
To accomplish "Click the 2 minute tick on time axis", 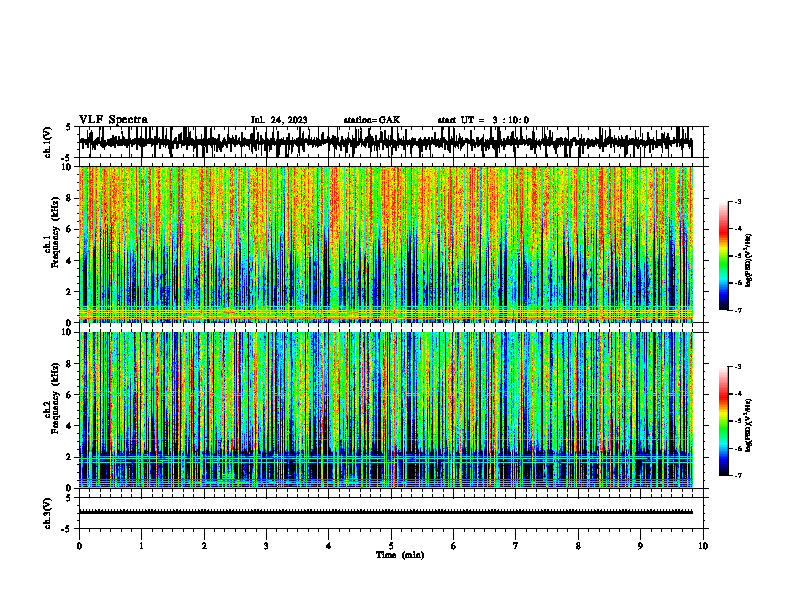I will [x=204, y=546].
